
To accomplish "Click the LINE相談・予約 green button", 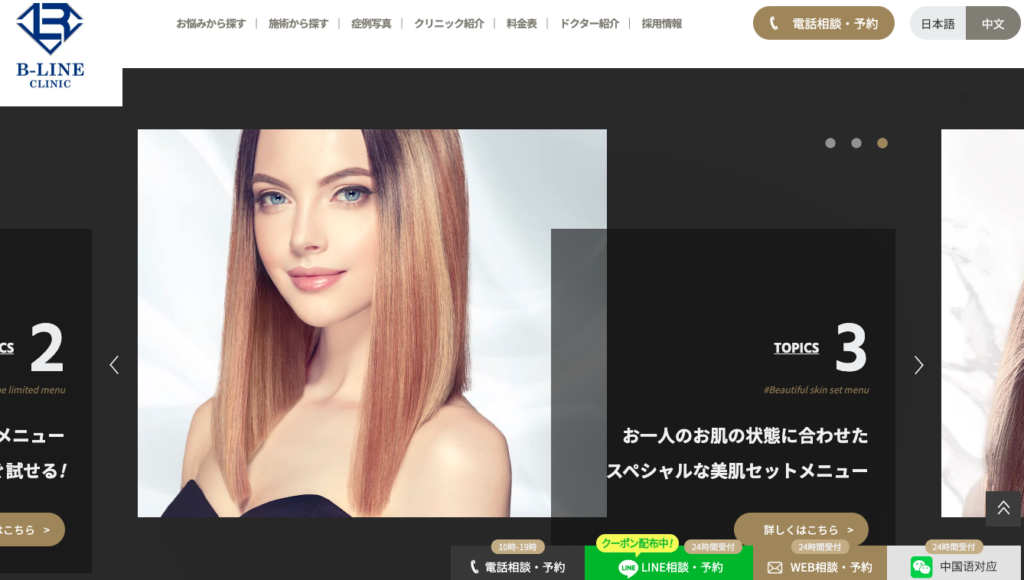I will point(669,566).
